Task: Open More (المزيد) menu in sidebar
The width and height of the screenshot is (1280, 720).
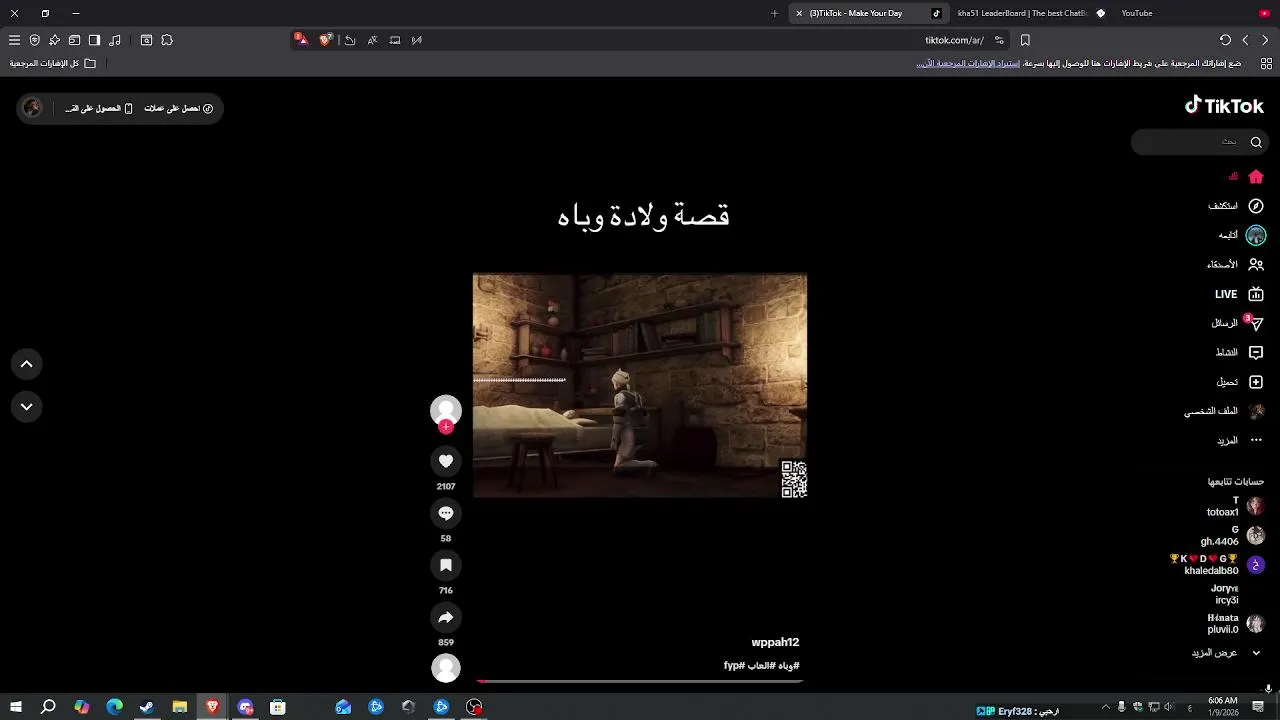Action: coord(1240,440)
